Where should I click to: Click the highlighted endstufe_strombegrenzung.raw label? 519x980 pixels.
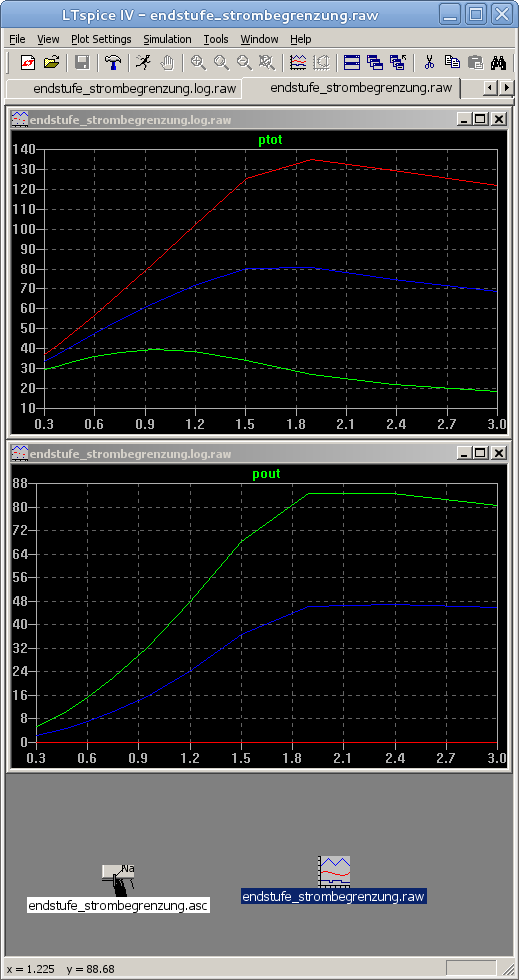333,896
